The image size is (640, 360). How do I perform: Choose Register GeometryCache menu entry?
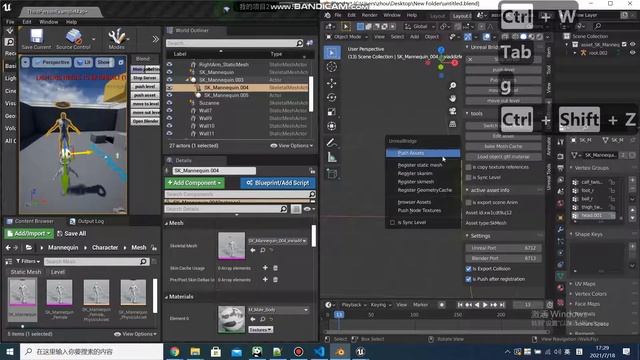[x=424, y=190]
